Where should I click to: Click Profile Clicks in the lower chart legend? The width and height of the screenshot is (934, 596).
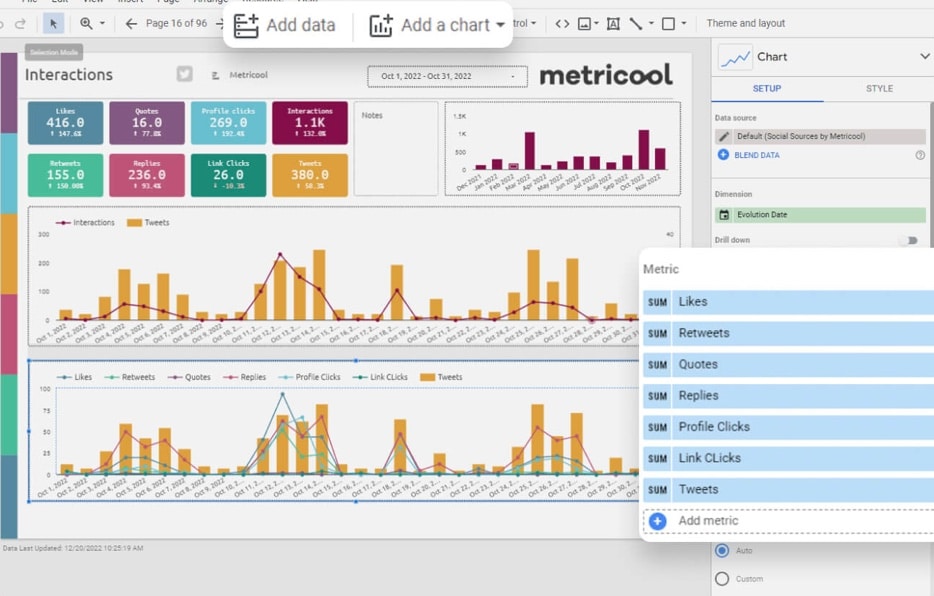point(317,377)
